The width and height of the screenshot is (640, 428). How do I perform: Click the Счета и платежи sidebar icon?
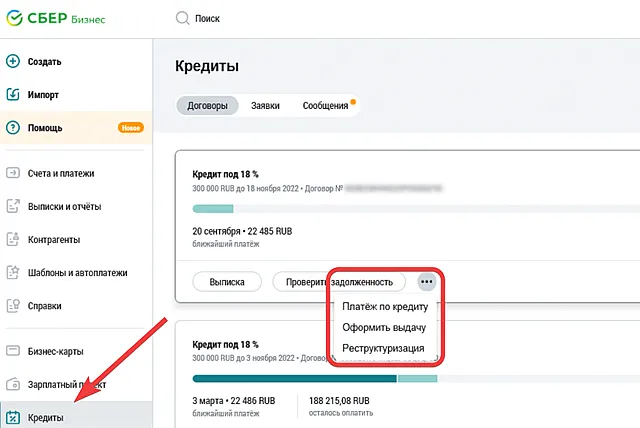13,173
